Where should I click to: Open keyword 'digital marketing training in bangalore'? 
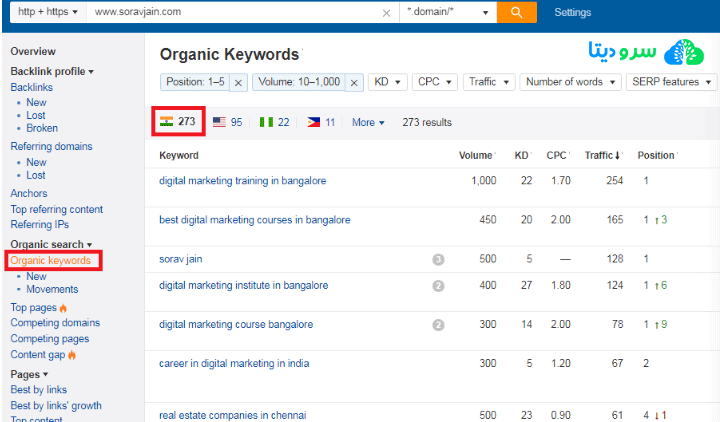pyautogui.click(x=242, y=181)
